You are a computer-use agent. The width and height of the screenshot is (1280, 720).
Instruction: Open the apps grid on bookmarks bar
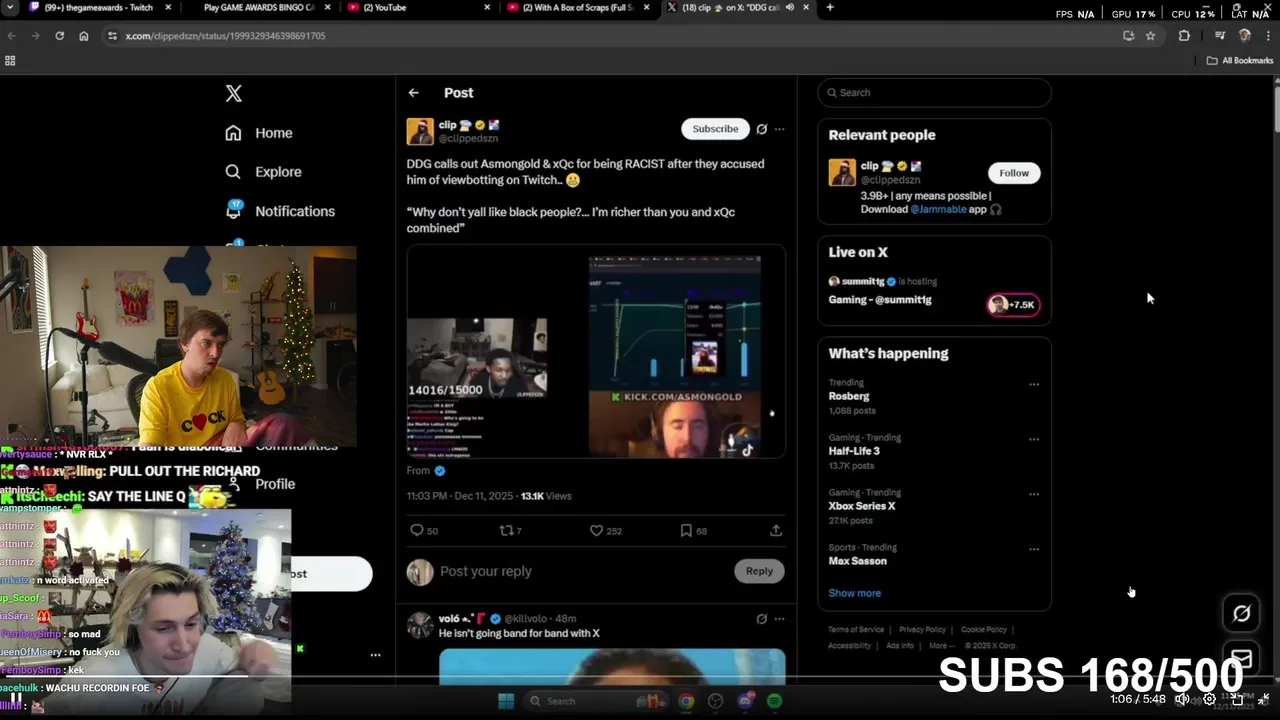10,60
